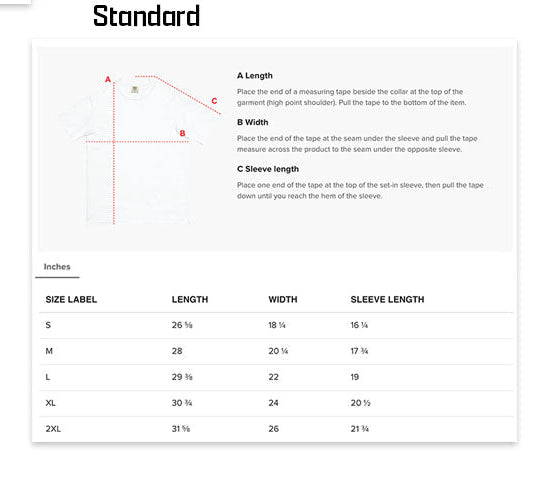Viewport: 557px width, 478px height.
Task: Select the Inches tab
Action: [57, 267]
